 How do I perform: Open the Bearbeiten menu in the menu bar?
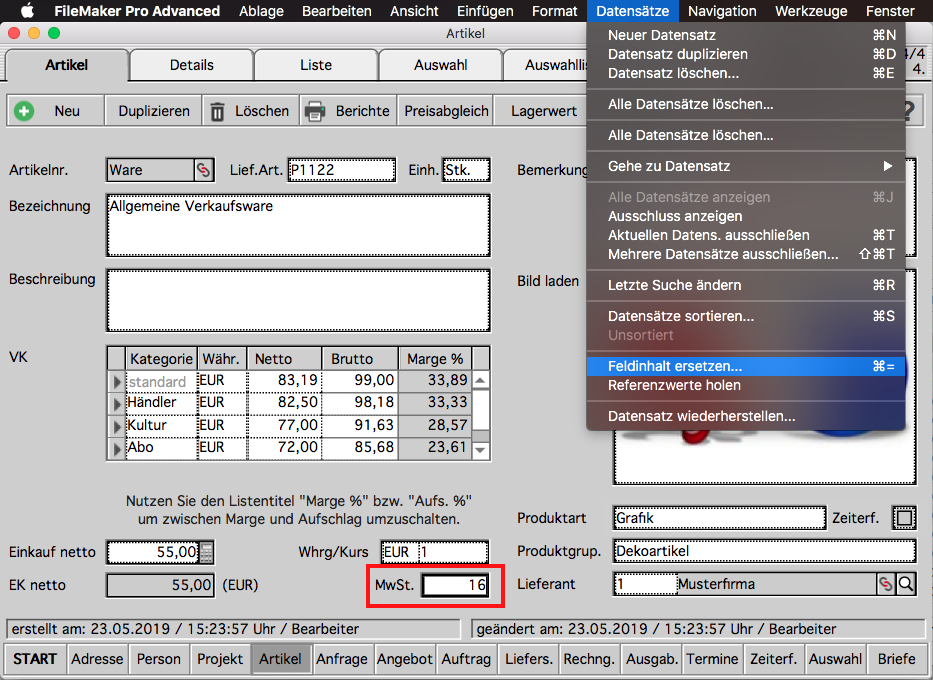tap(337, 11)
